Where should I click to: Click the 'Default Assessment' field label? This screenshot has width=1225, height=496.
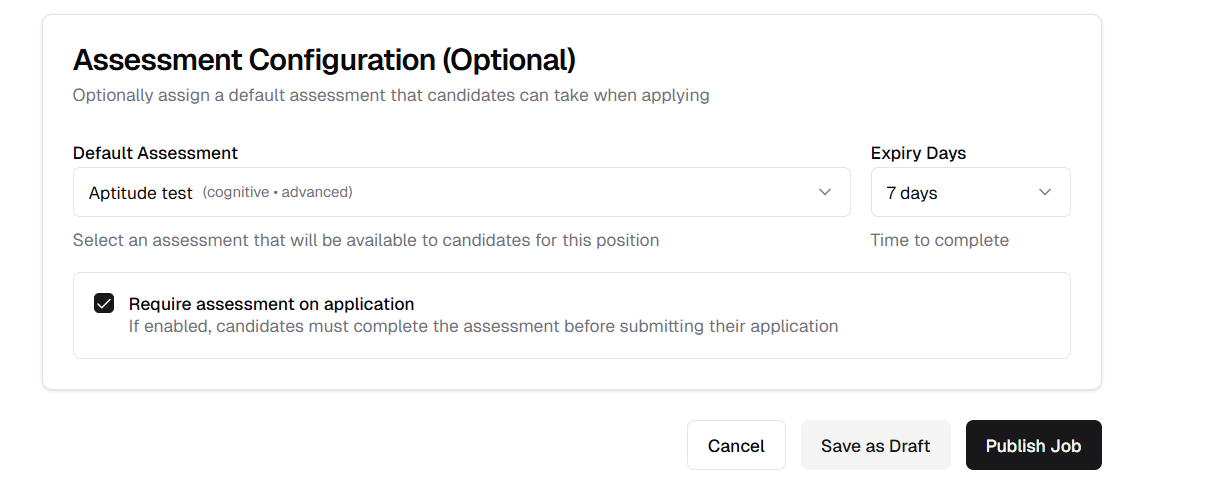pos(155,153)
